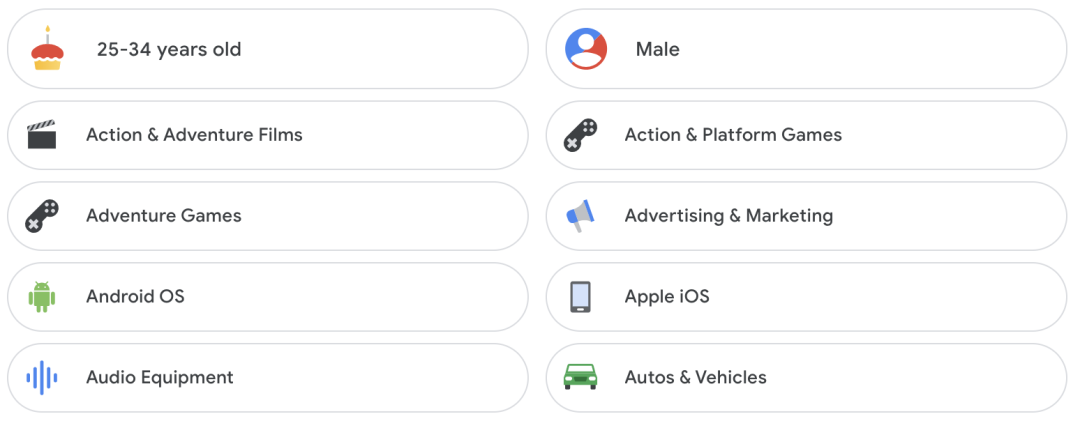Image resolution: width=1080 pixels, height=421 pixels.
Task: Open the 25-34 years old card
Action: click(x=268, y=49)
